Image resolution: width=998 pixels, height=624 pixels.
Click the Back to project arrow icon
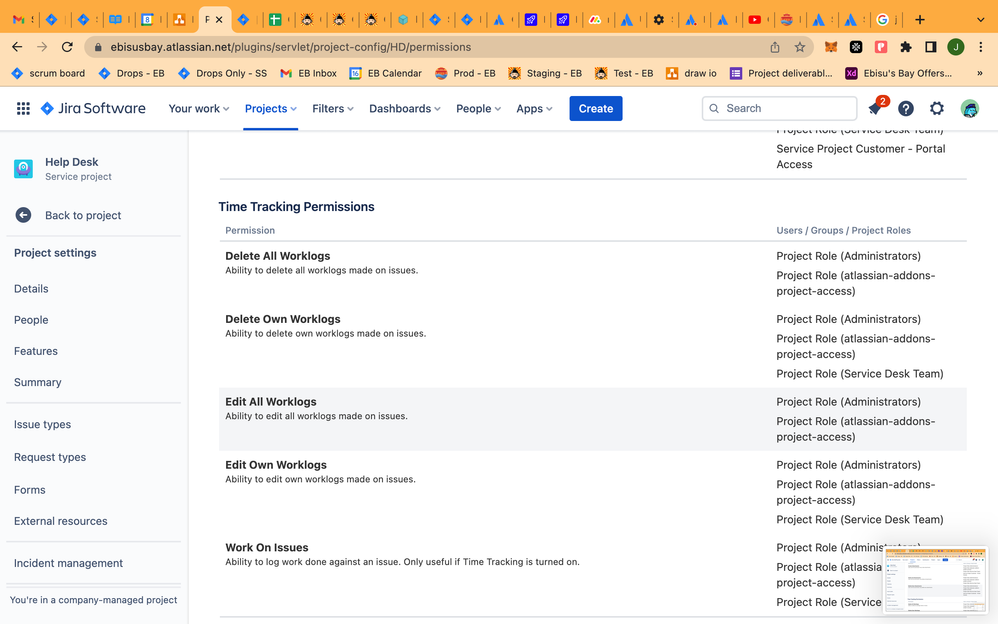23,215
